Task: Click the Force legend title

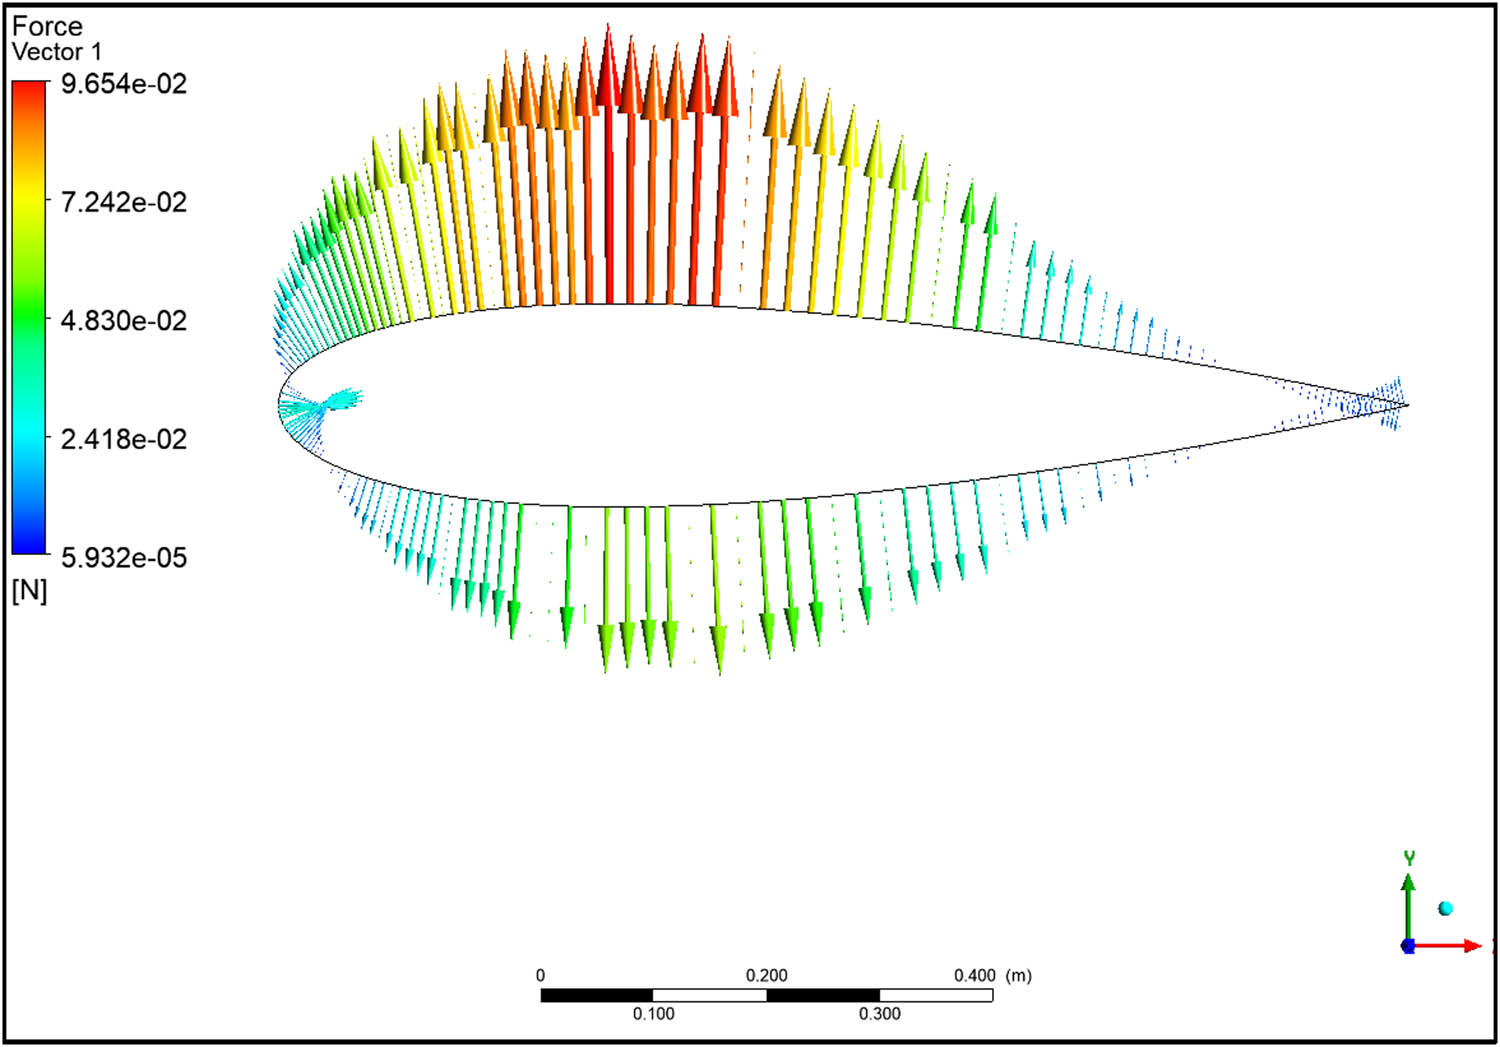Action: click(47, 27)
